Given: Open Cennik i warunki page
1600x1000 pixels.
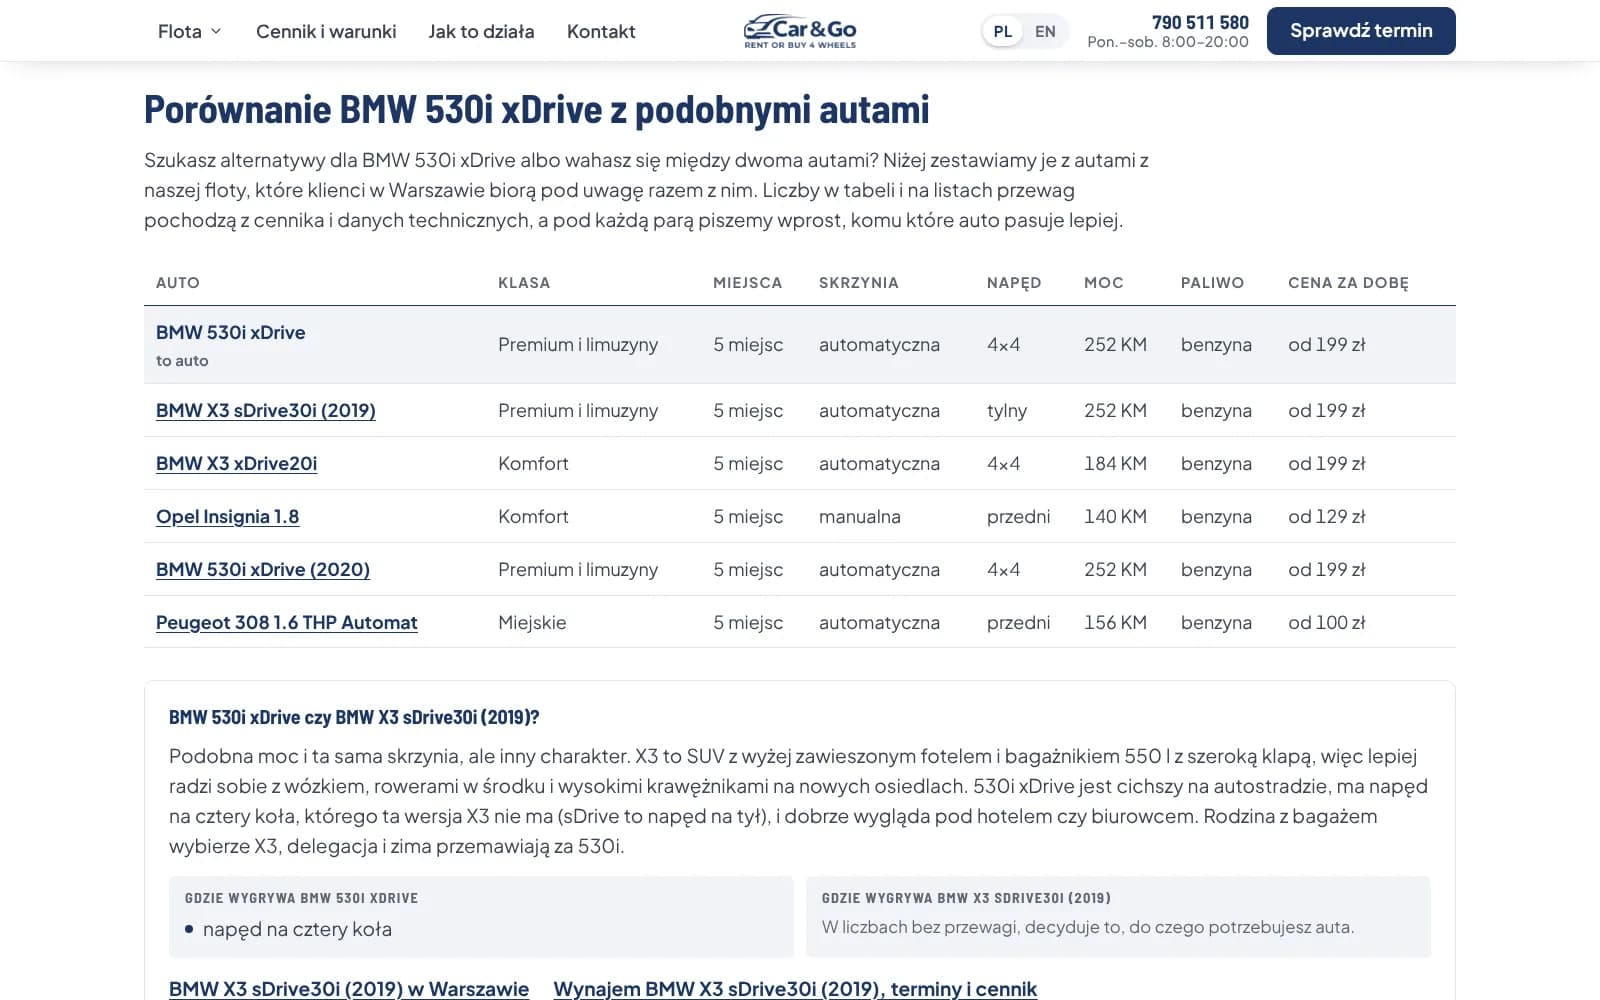Looking at the screenshot, I should (326, 31).
